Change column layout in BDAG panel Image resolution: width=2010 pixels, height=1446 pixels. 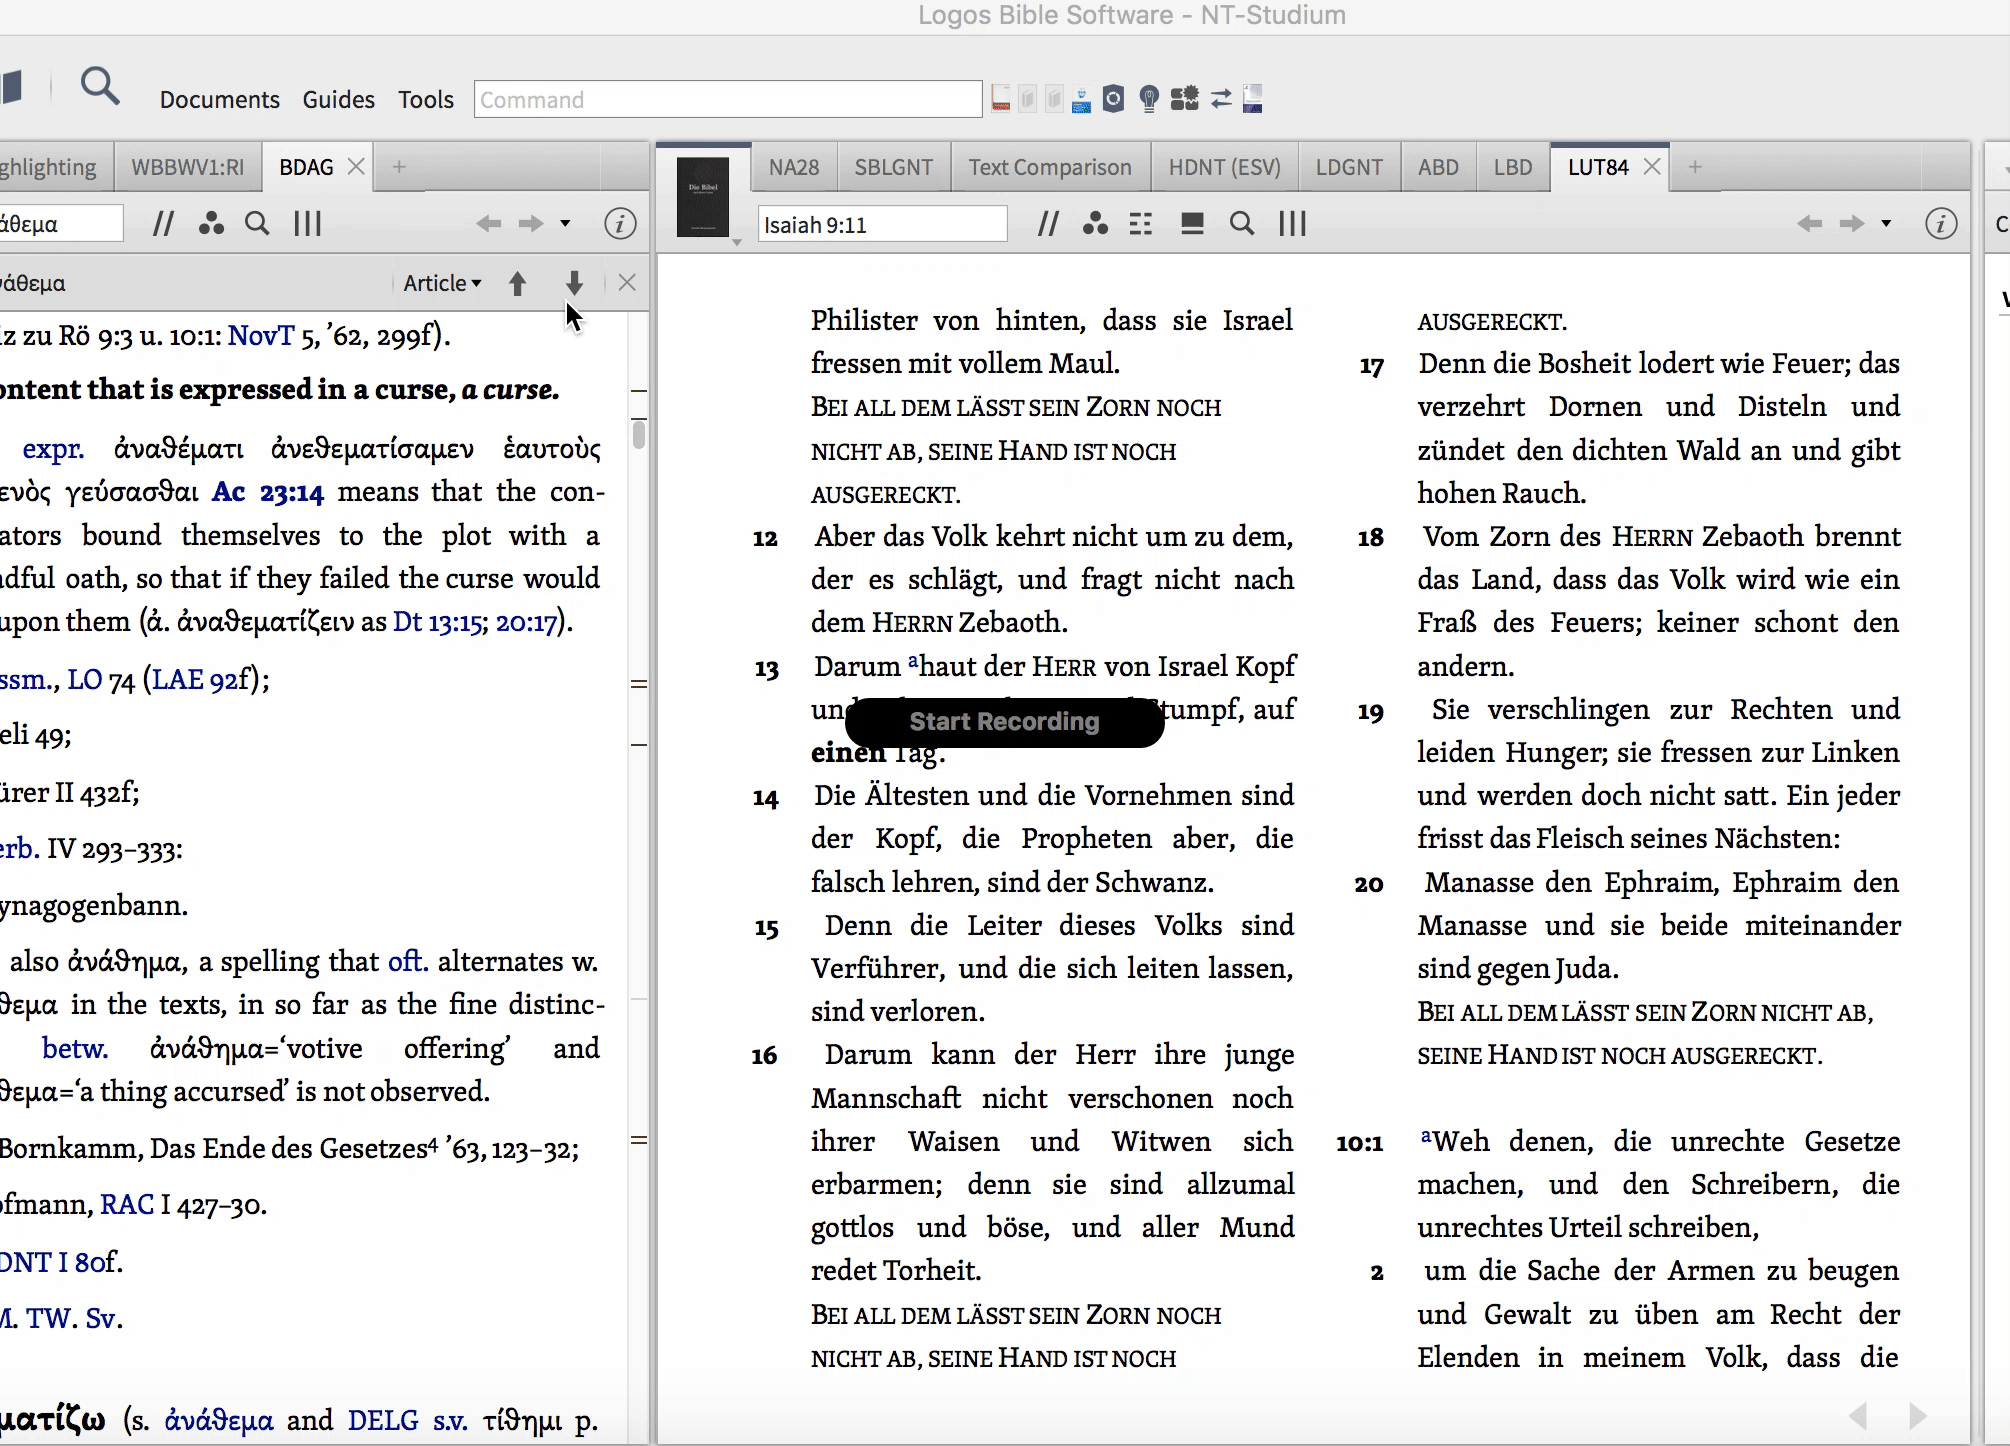(308, 224)
